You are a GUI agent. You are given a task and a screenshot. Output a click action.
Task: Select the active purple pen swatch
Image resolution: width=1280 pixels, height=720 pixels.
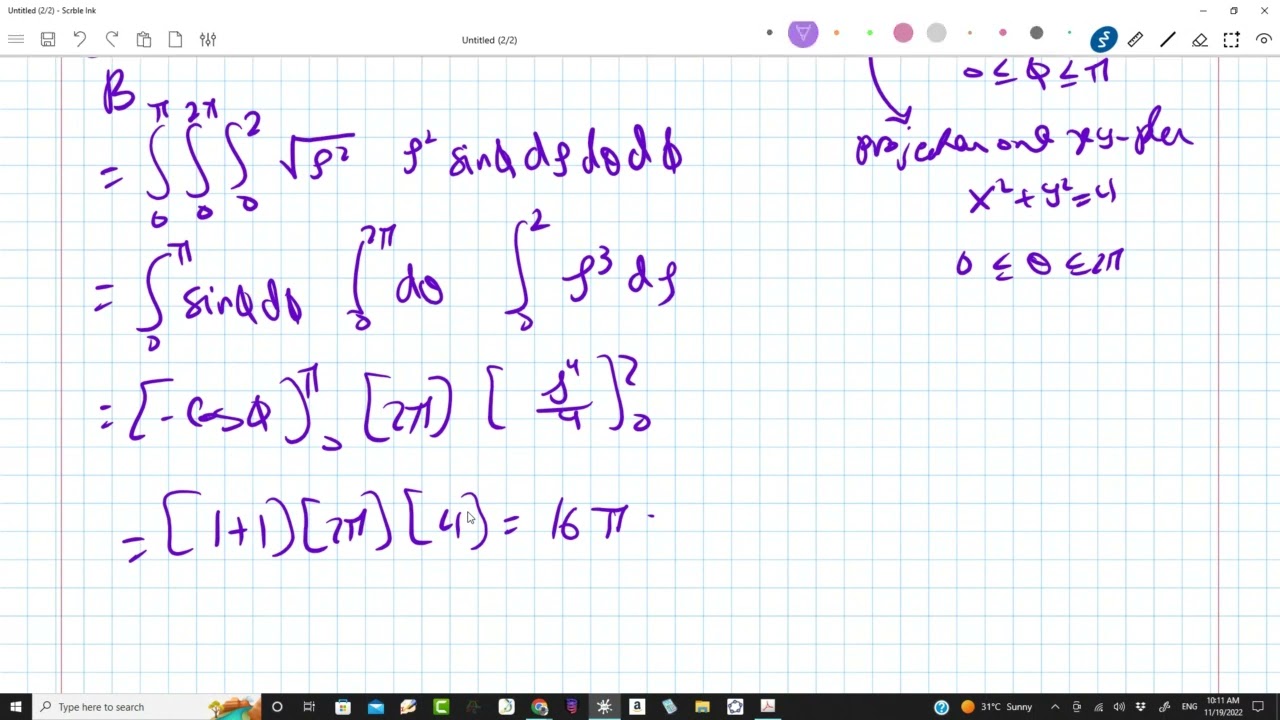click(x=803, y=33)
